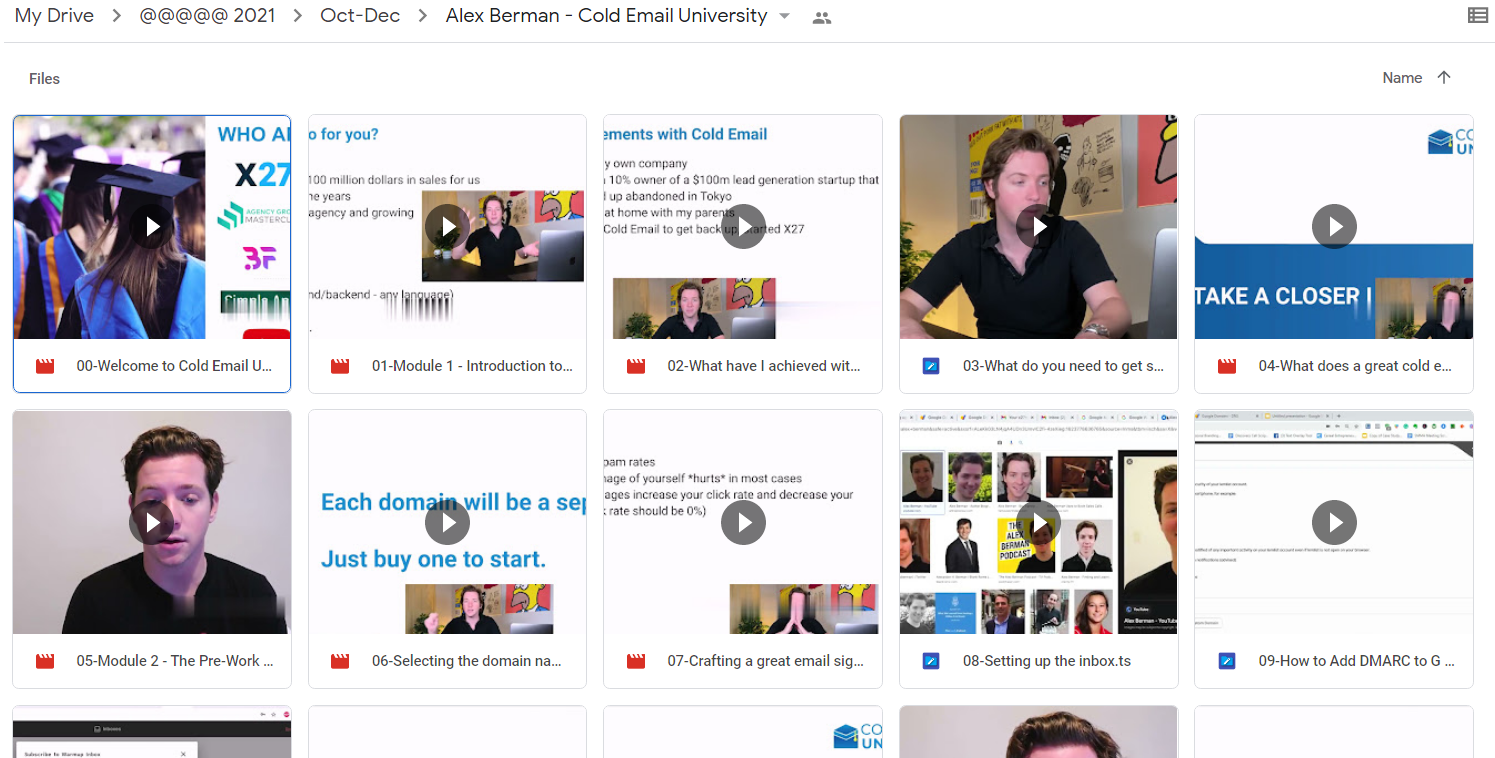This screenshot has width=1495, height=758.
Task: Select file name 06-Selecting the domain na...
Action: (x=467, y=661)
